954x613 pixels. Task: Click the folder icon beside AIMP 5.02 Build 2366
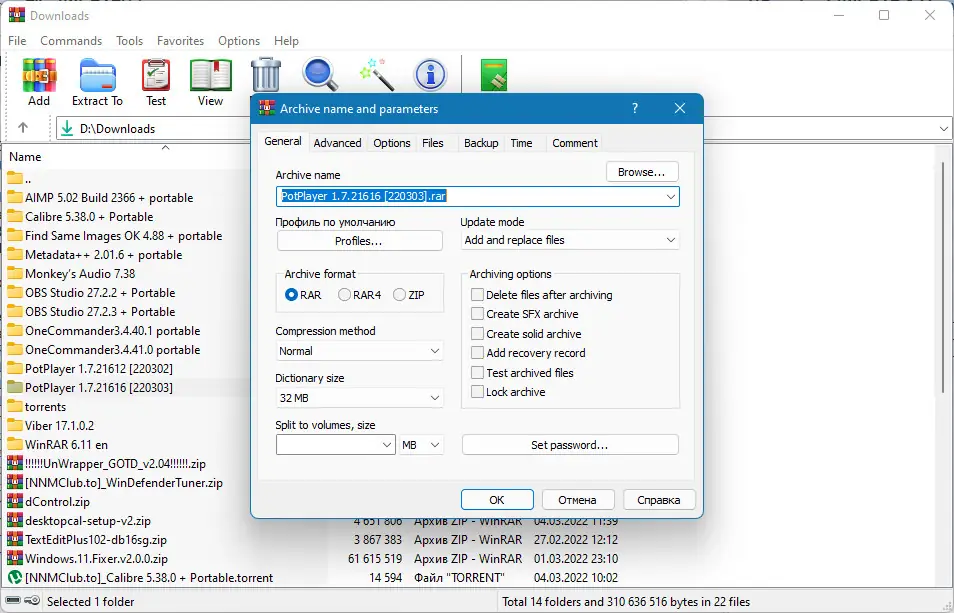[x=15, y=198]
